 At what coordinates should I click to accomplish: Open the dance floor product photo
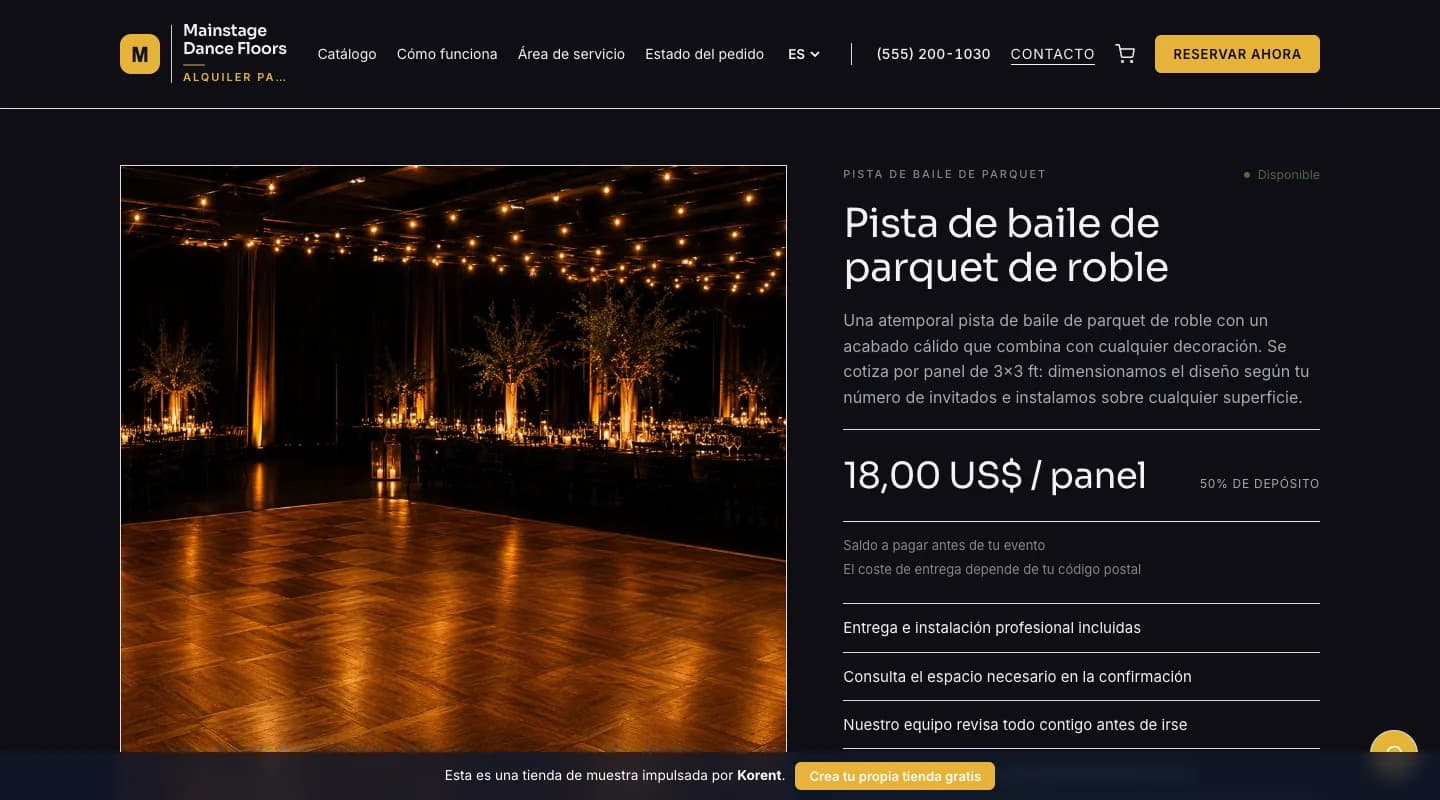click(x=453, y=459)
